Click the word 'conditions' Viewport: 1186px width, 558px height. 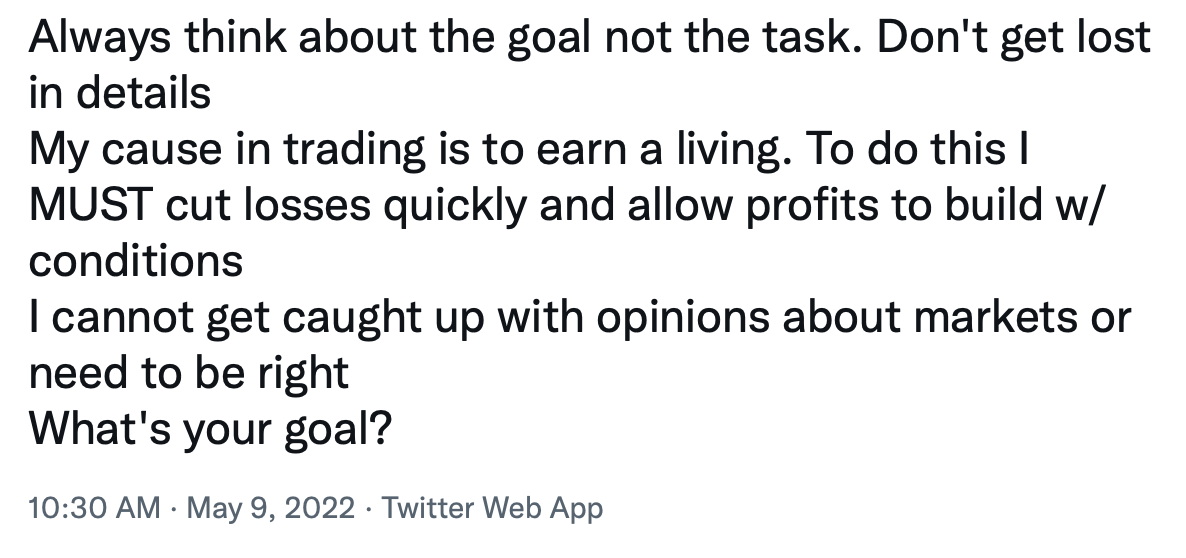136,261
